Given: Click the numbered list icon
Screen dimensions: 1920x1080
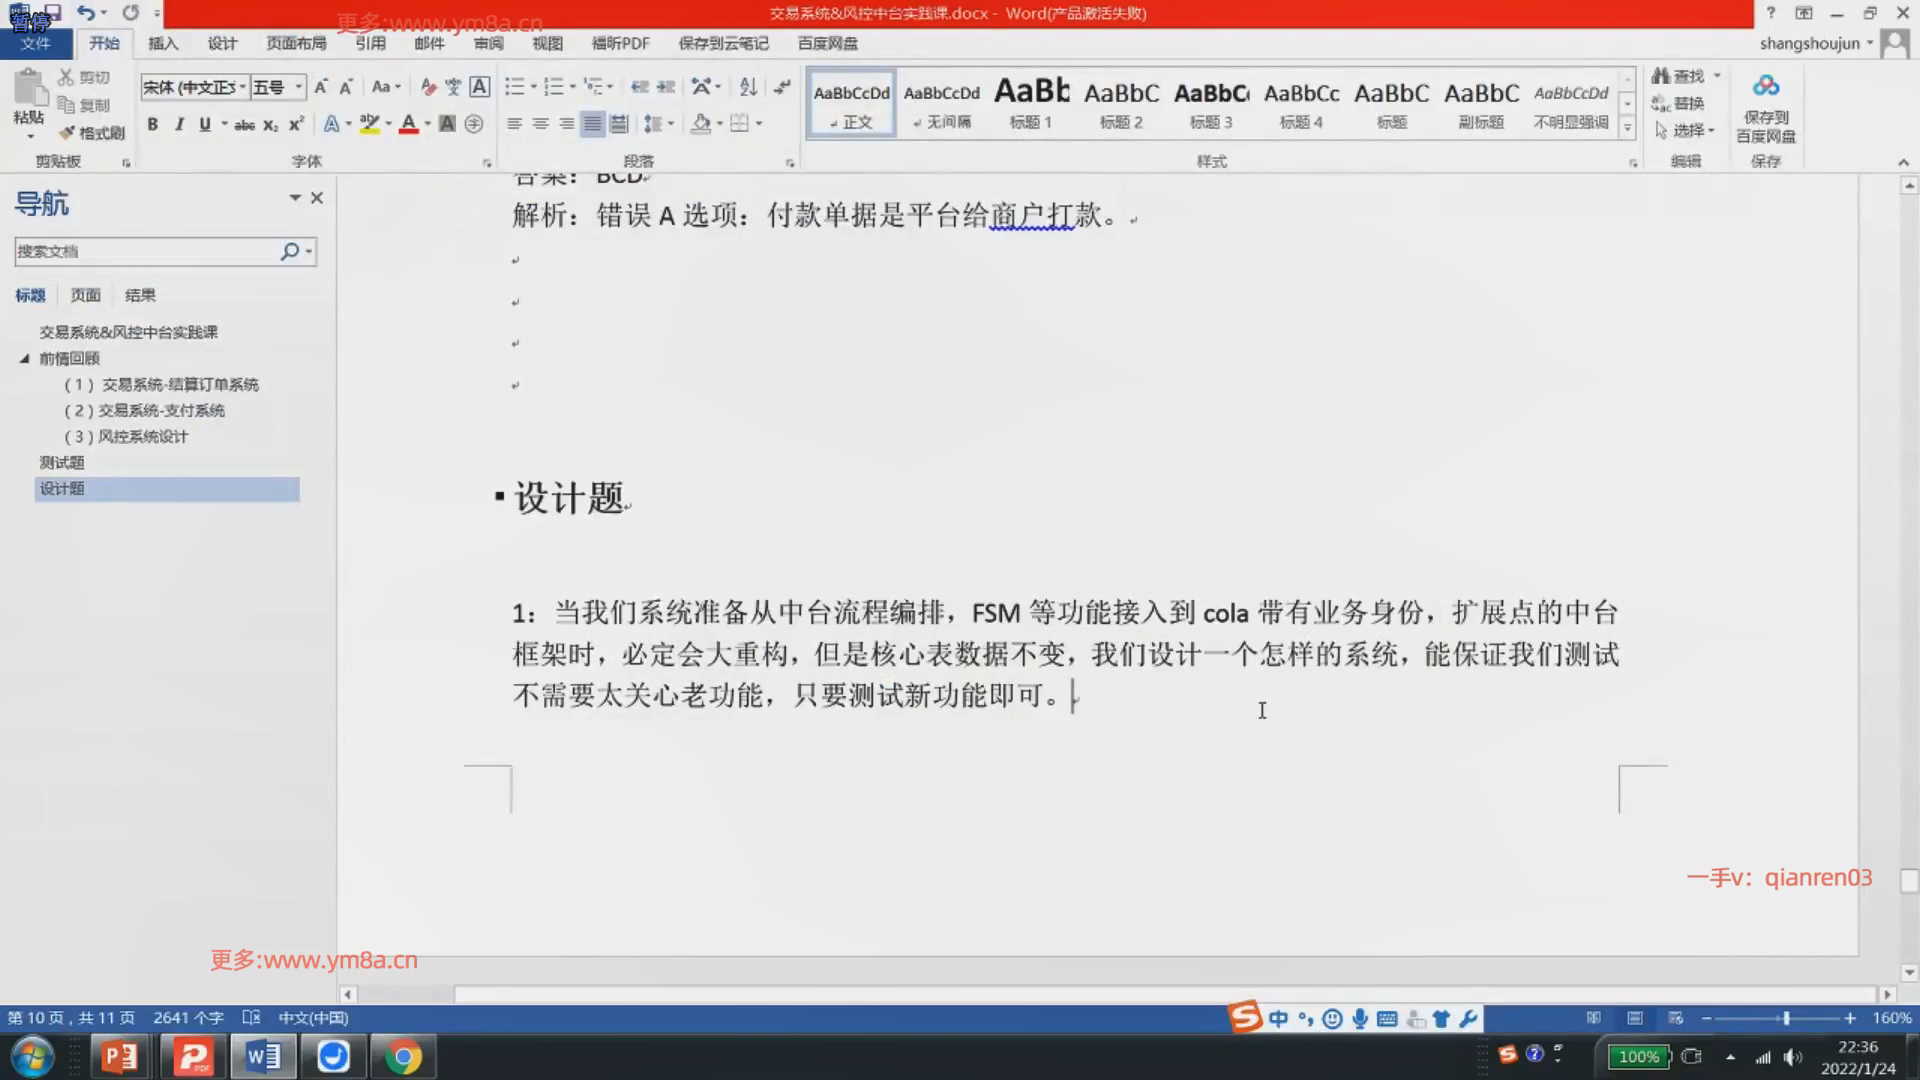Looking at the screenshot, I should tap(553, 87).
